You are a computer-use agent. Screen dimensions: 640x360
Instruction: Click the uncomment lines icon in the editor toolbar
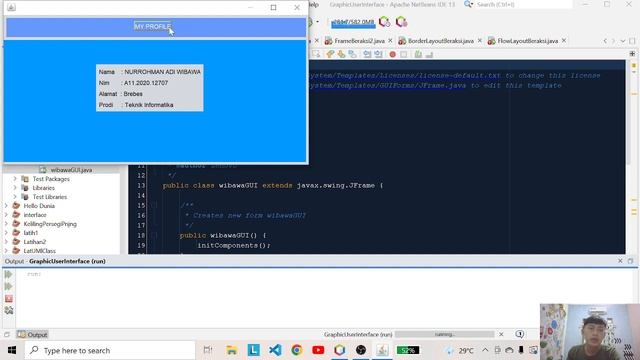pos(429,54)
